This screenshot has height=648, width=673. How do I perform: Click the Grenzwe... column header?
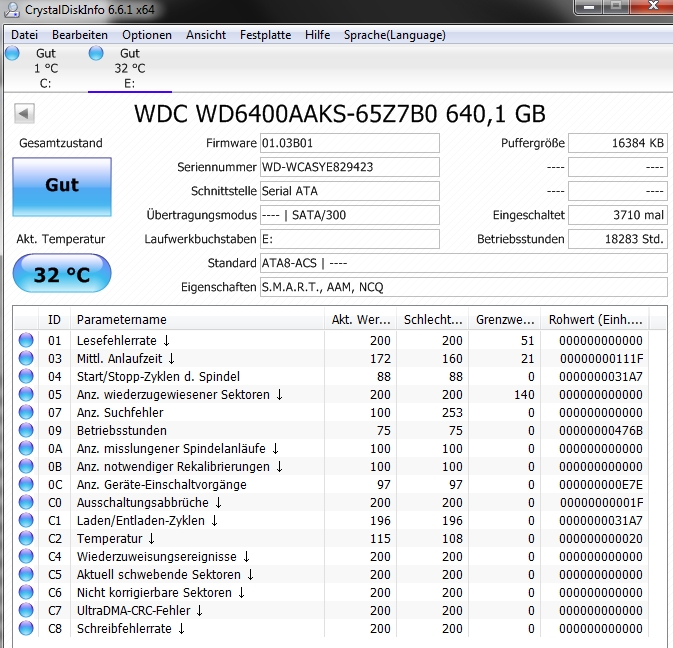tap(505, 320)
